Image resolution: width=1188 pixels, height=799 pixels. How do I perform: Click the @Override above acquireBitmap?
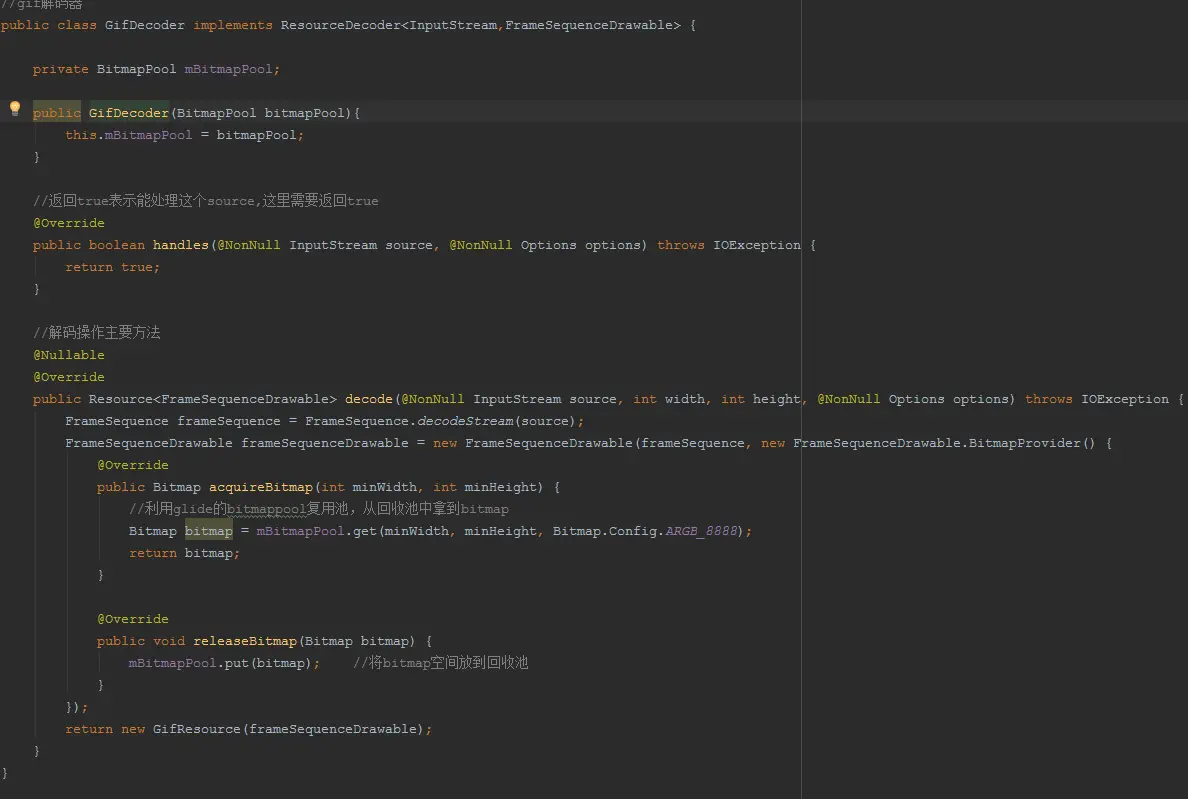(133, 465)
